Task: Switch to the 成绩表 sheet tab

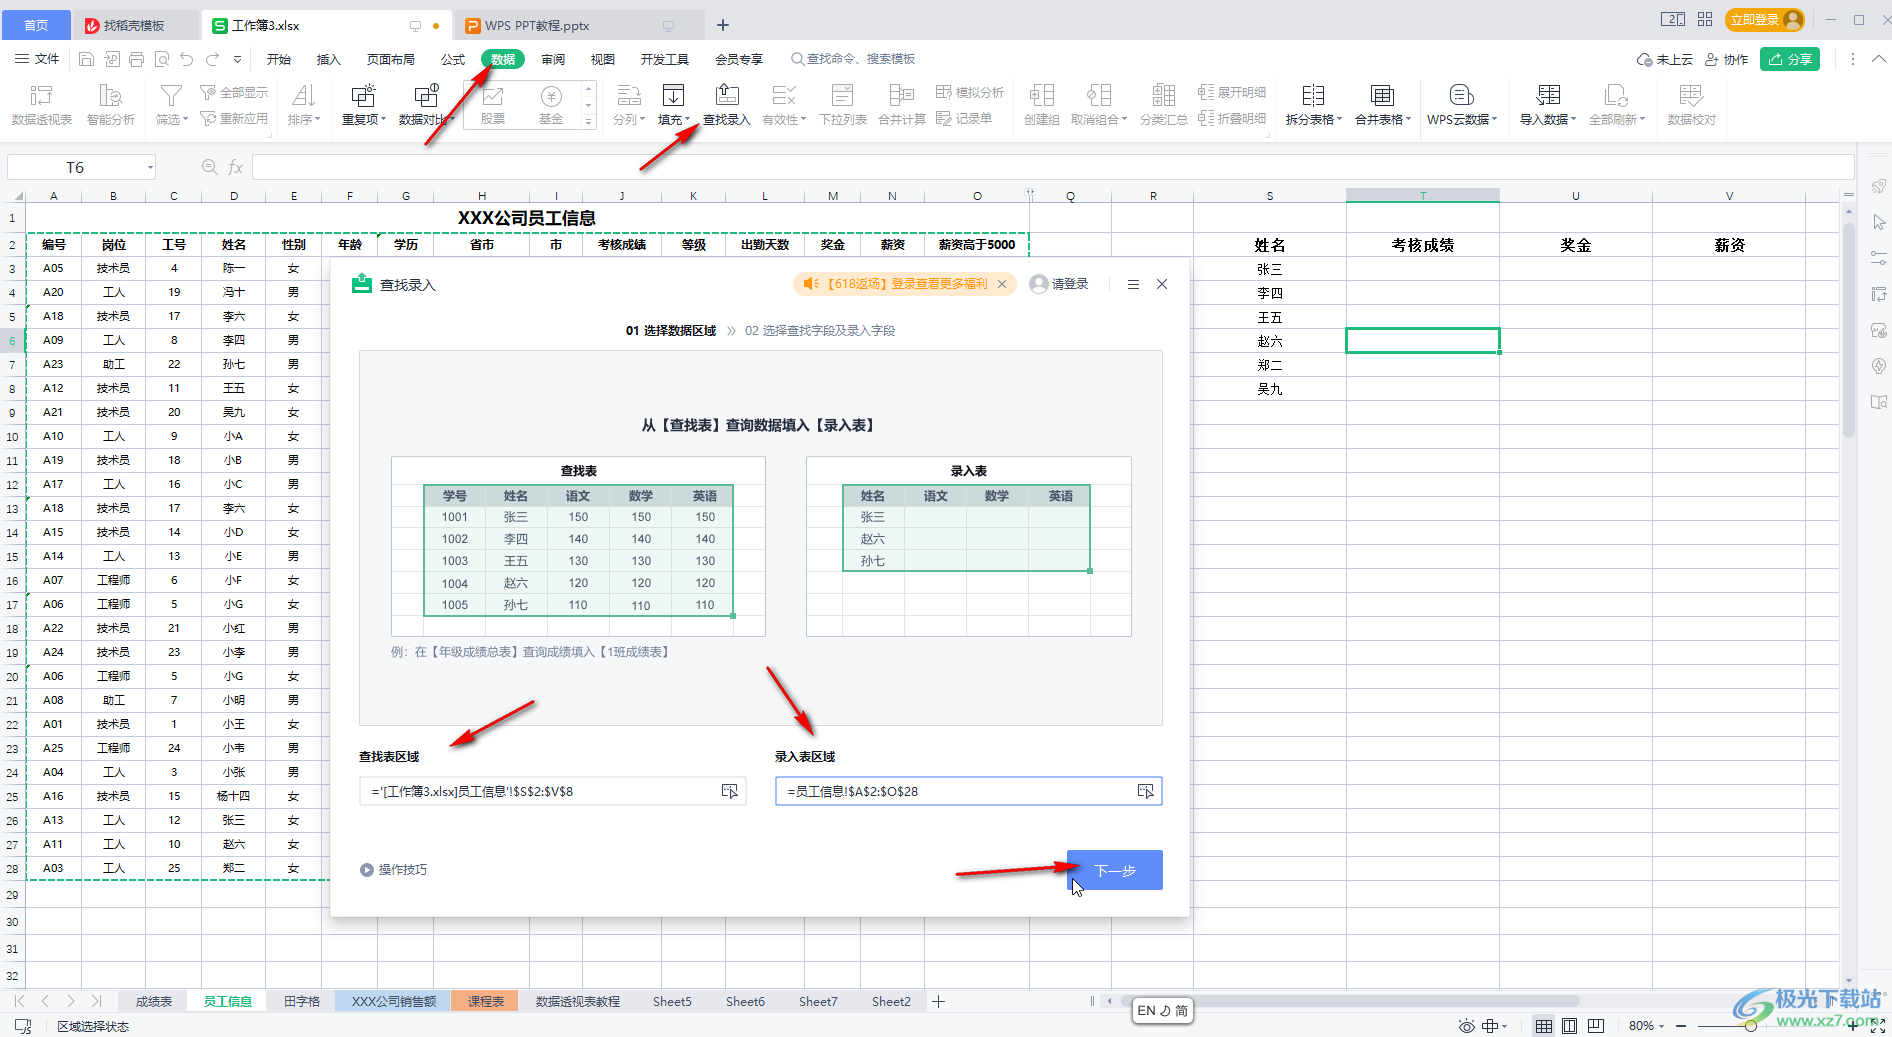Action: coord(154,1001)
